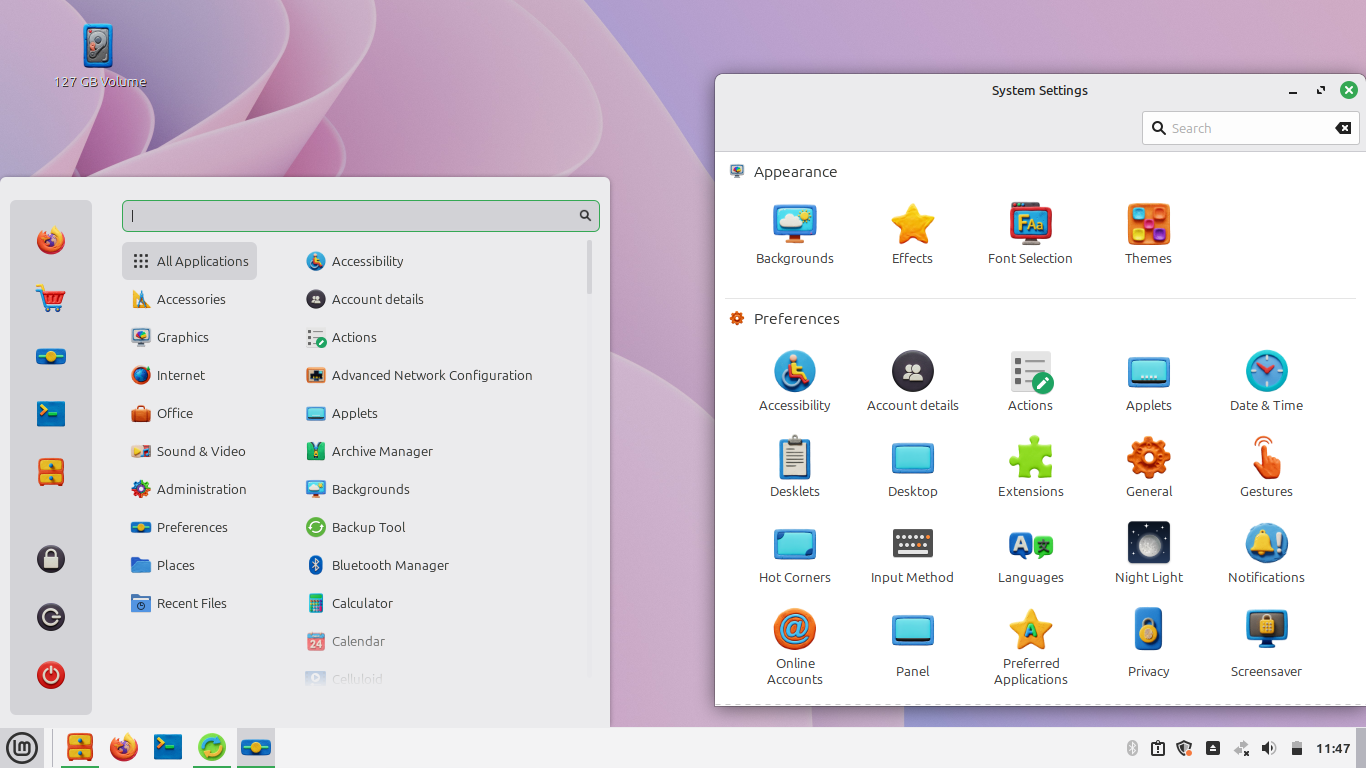Open the Languages settings
1366x768 pixels.
[1030, 553]
